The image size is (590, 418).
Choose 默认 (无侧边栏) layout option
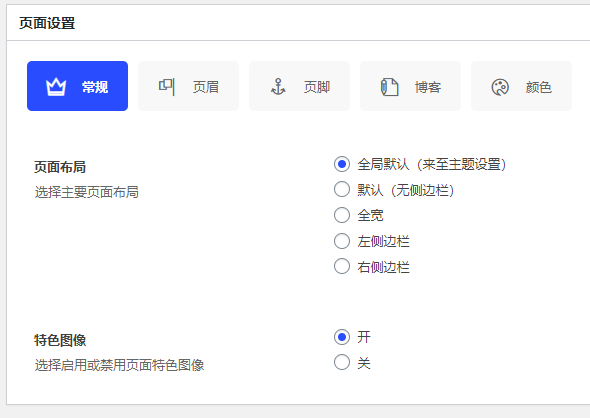click(342, 190)
